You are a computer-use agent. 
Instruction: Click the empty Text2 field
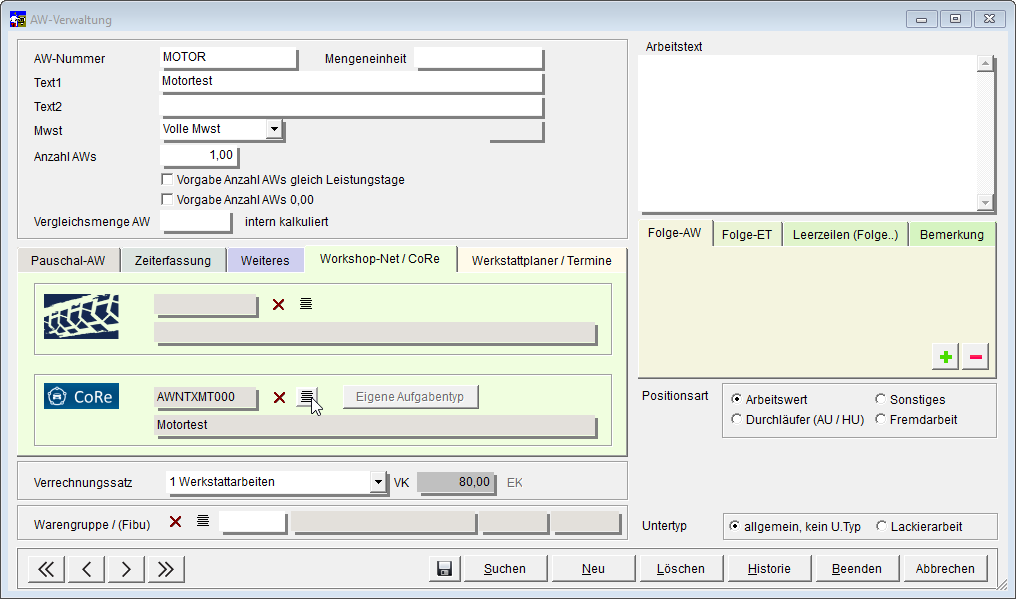pyautogui.click(x=351, y=106)
